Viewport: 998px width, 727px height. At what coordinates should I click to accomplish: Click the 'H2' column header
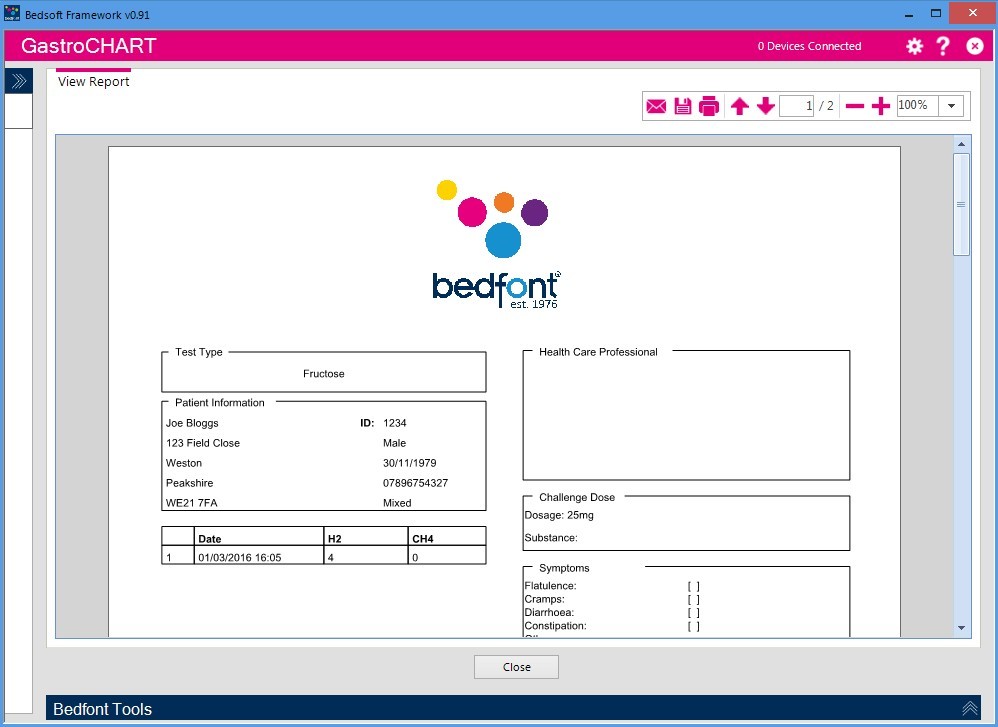(x=334, y=539)
